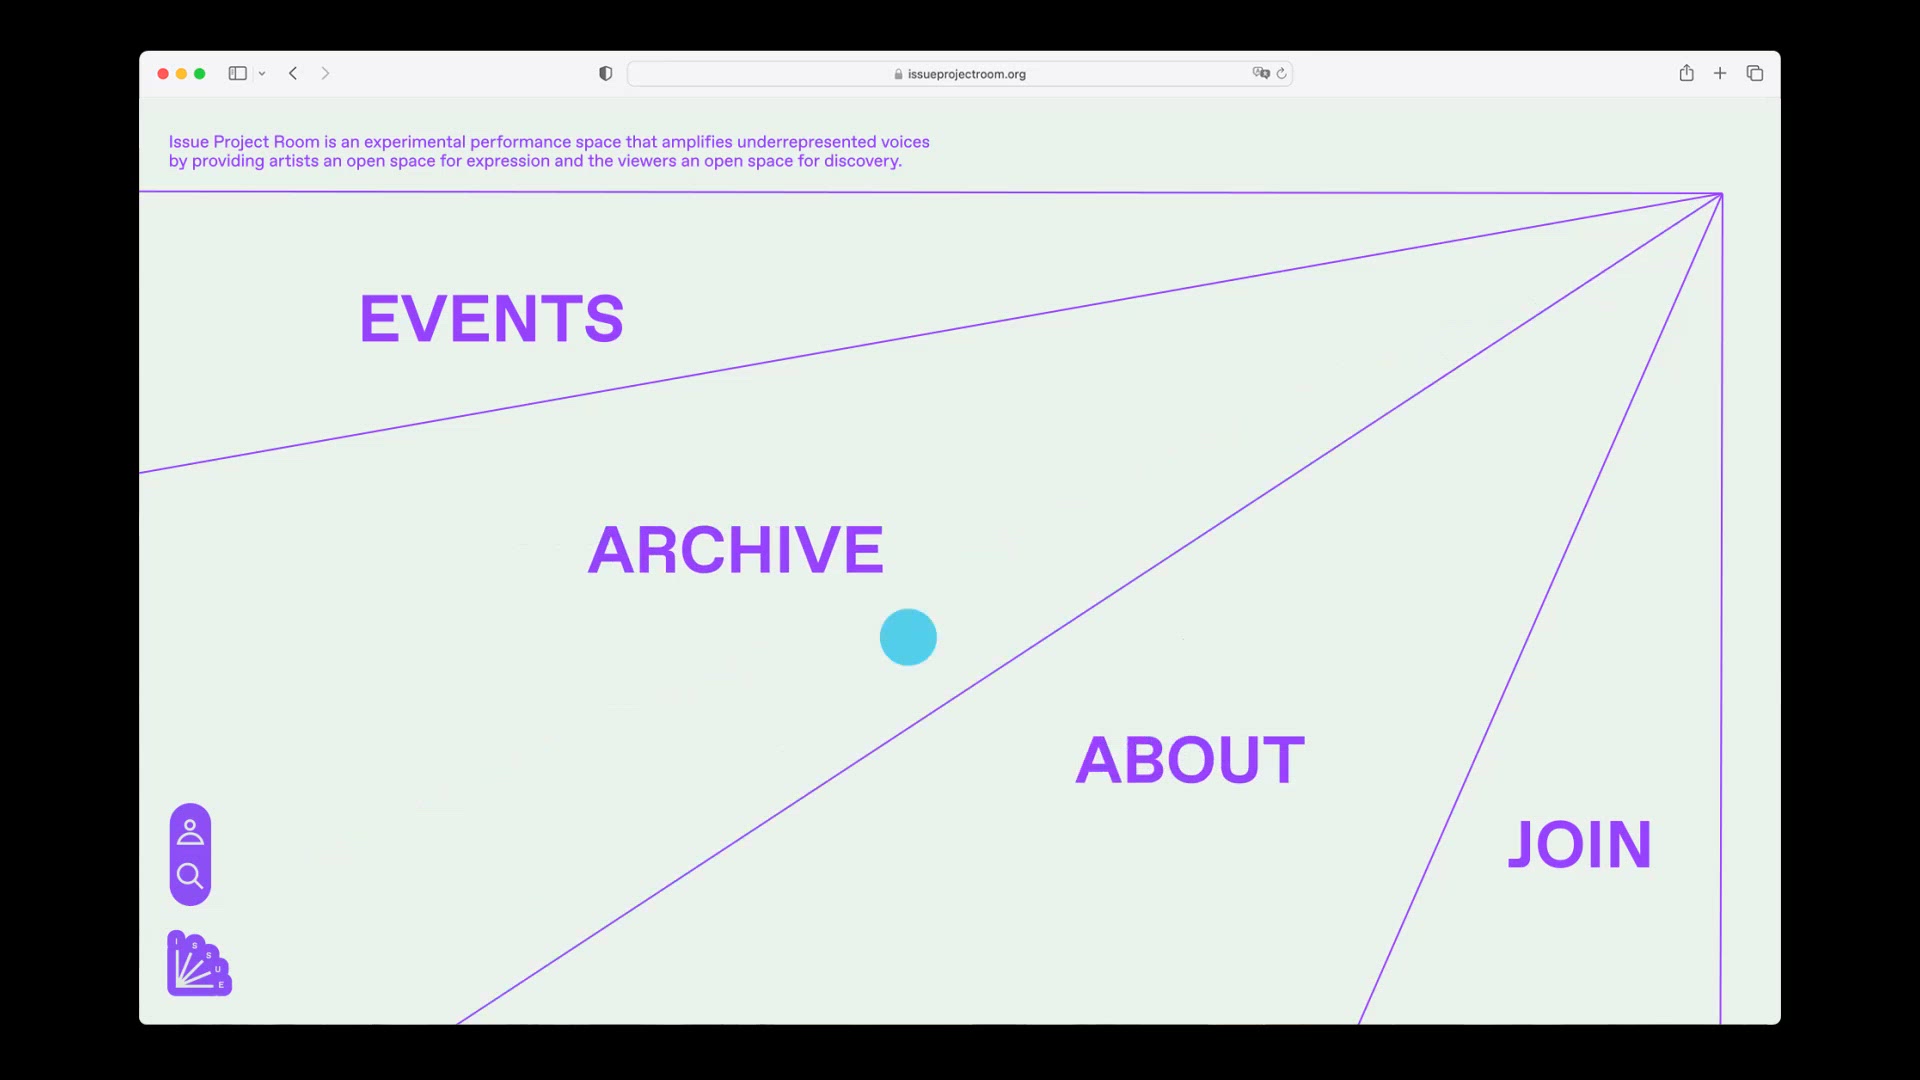Click the Safari share icon
Screen dimensions: 1920x1080
1686,73
